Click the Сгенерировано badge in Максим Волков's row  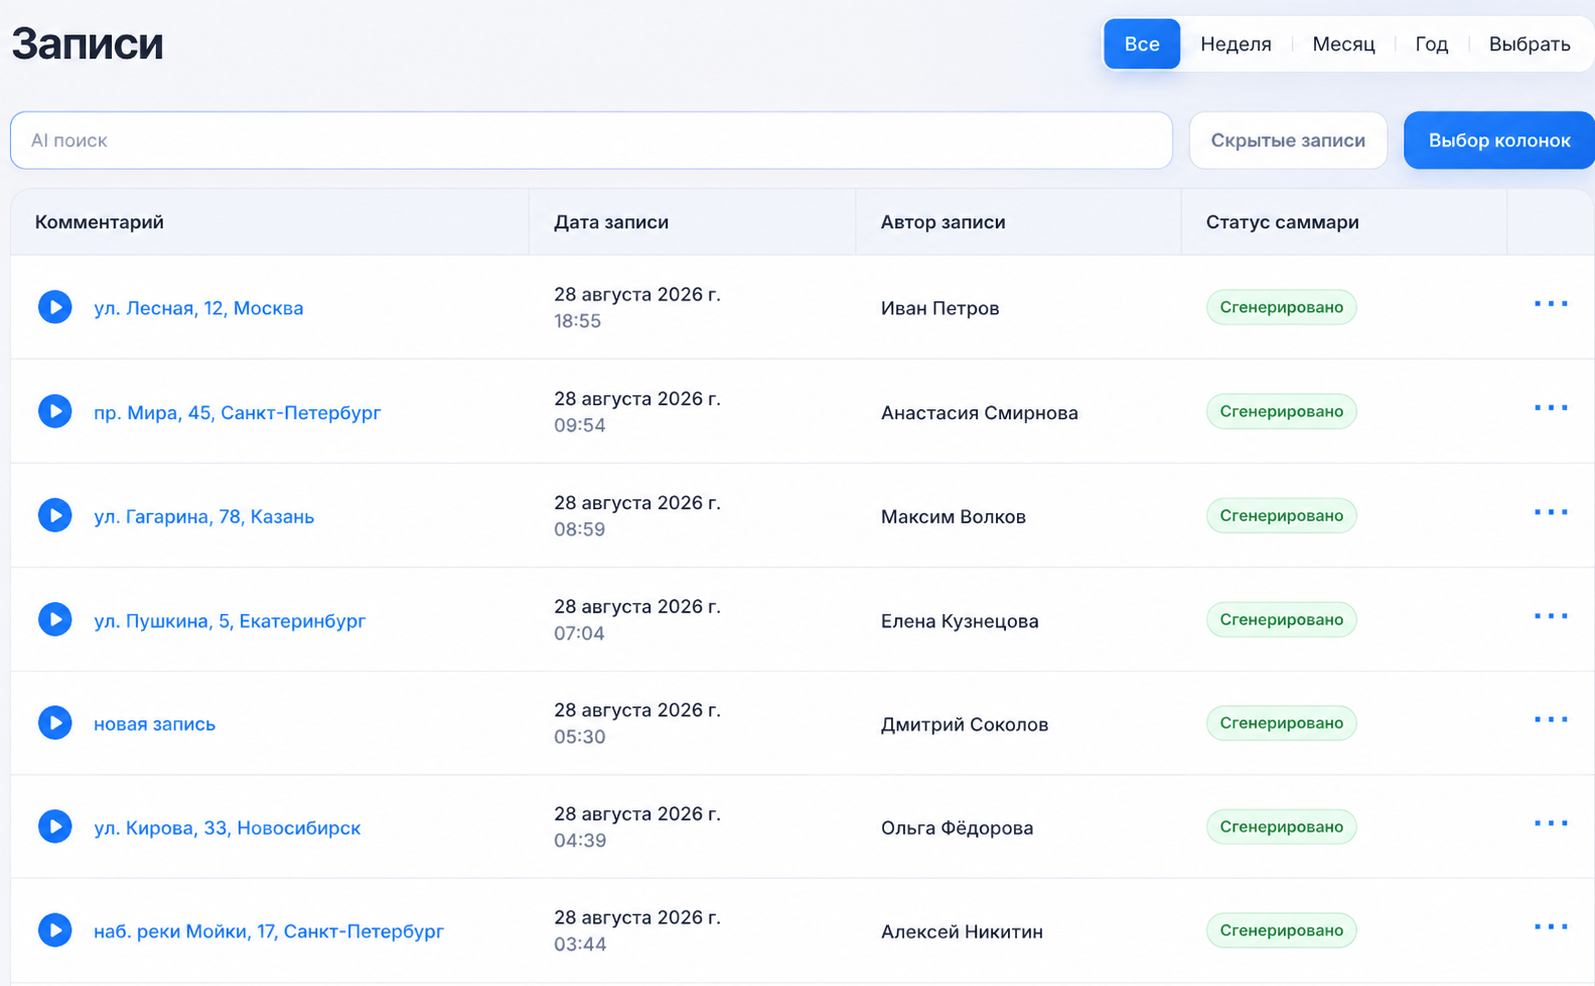pyautogui.click(x=1281, y=515)
